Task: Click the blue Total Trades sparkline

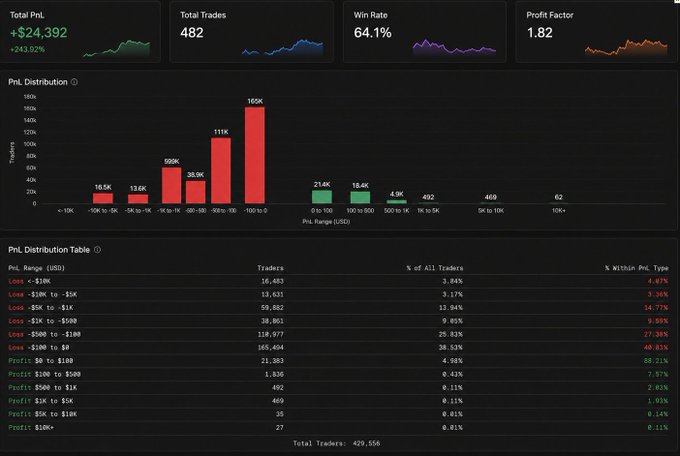Action: click(x=282, y=48)
